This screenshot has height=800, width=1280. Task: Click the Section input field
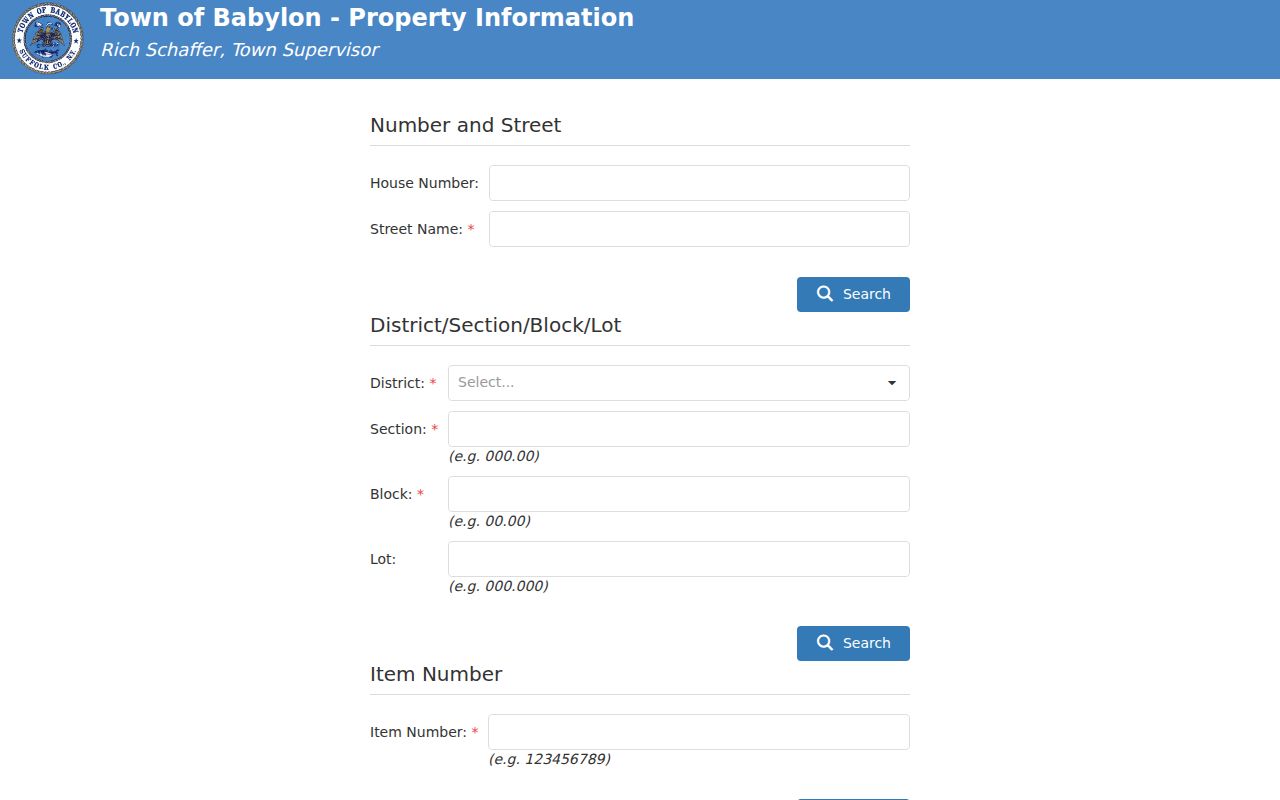point(679,429)
